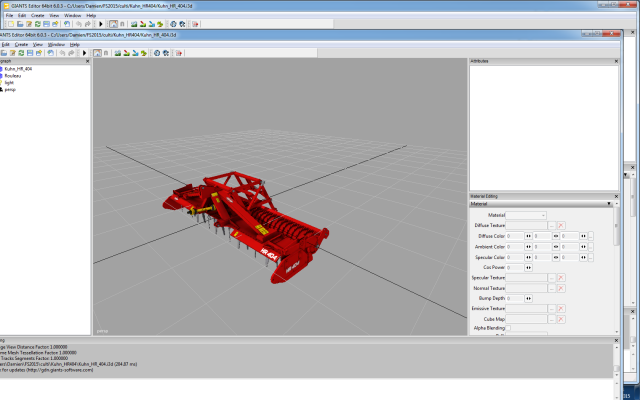
Task: Open Help menu in front window
Action: 75,44
